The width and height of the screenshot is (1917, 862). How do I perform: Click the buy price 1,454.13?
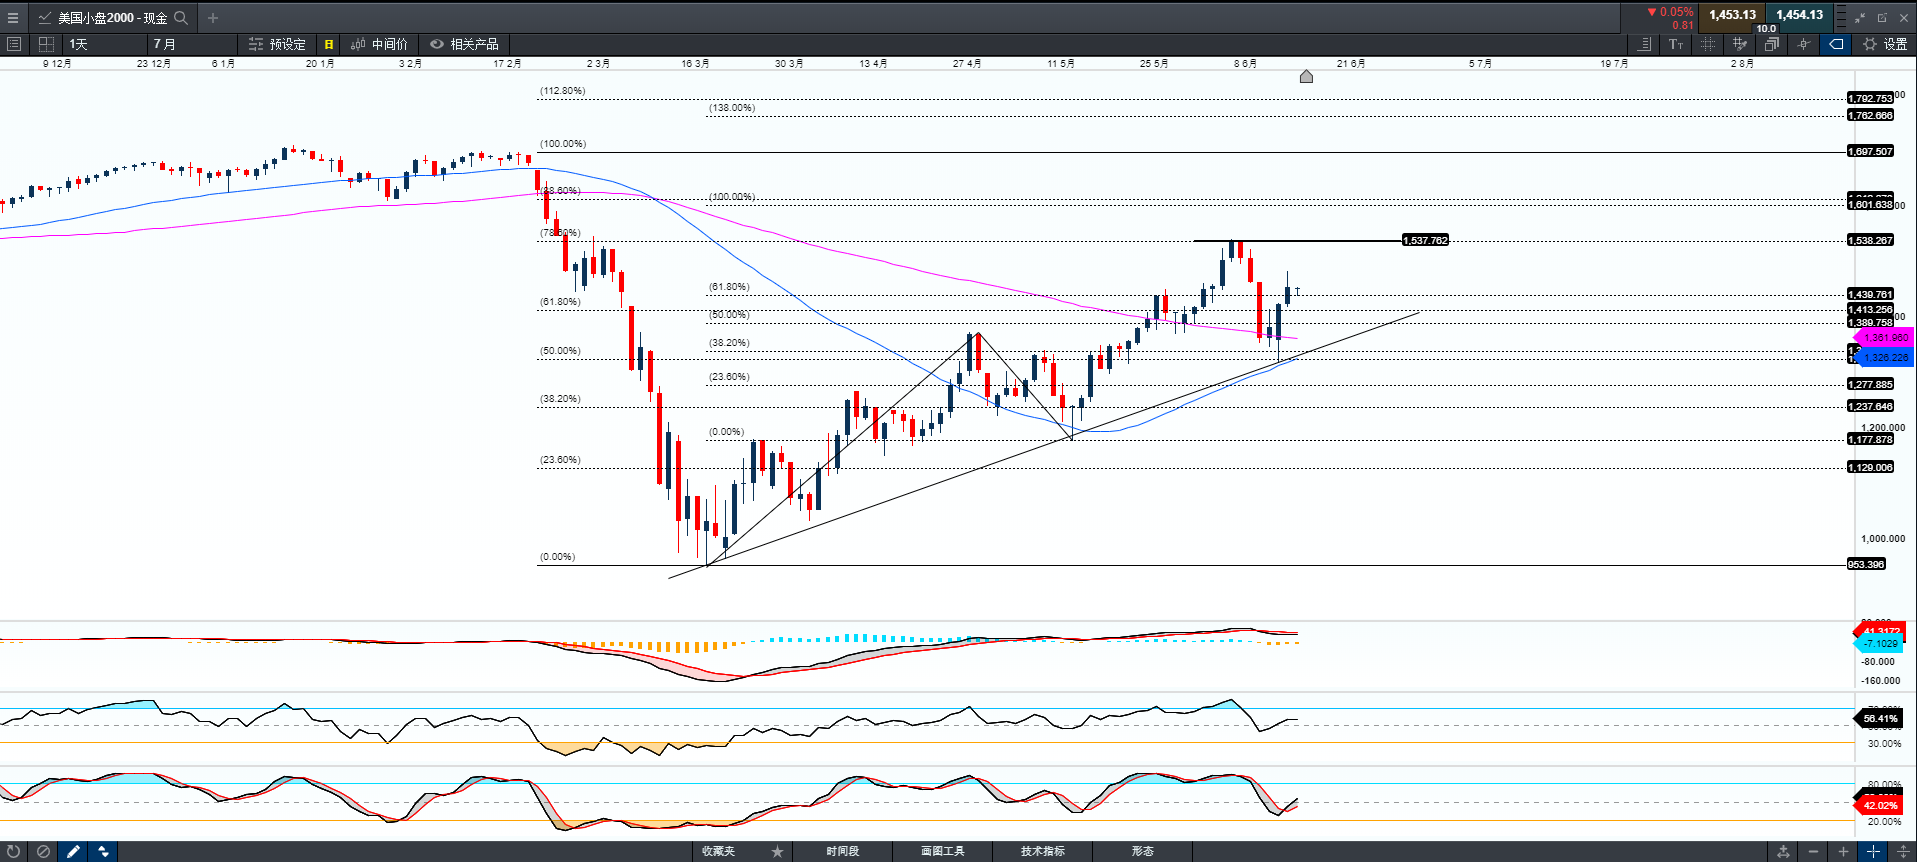[1799, 15]
